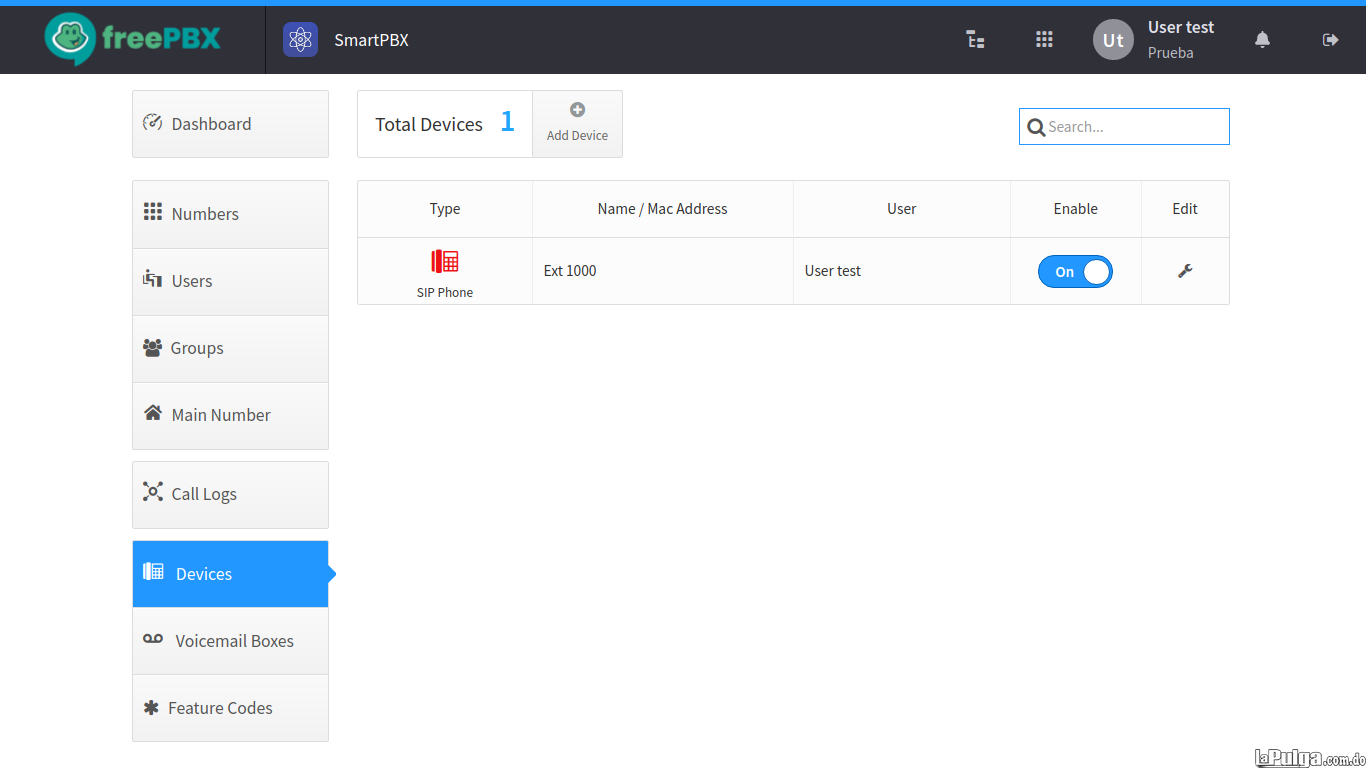Open the Dashboard menu item

(x=230, y=124)
